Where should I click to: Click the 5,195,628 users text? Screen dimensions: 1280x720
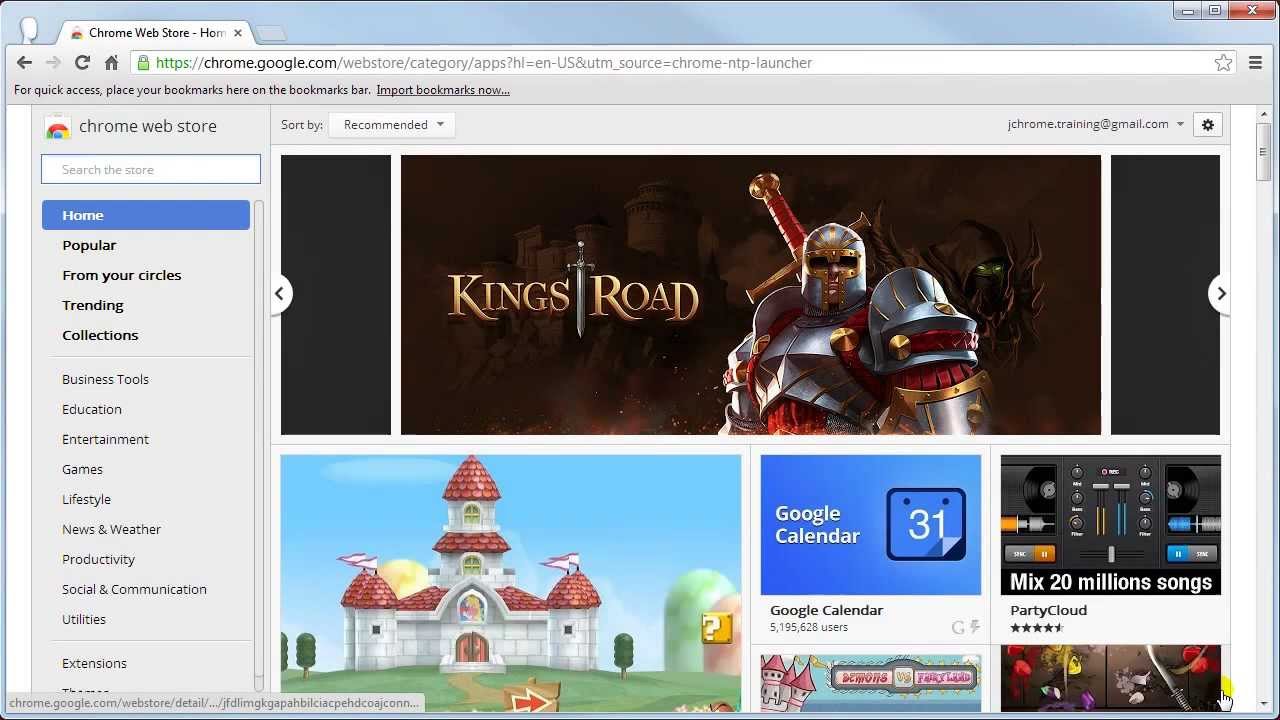pyautogui.click(x=809, y=627)
